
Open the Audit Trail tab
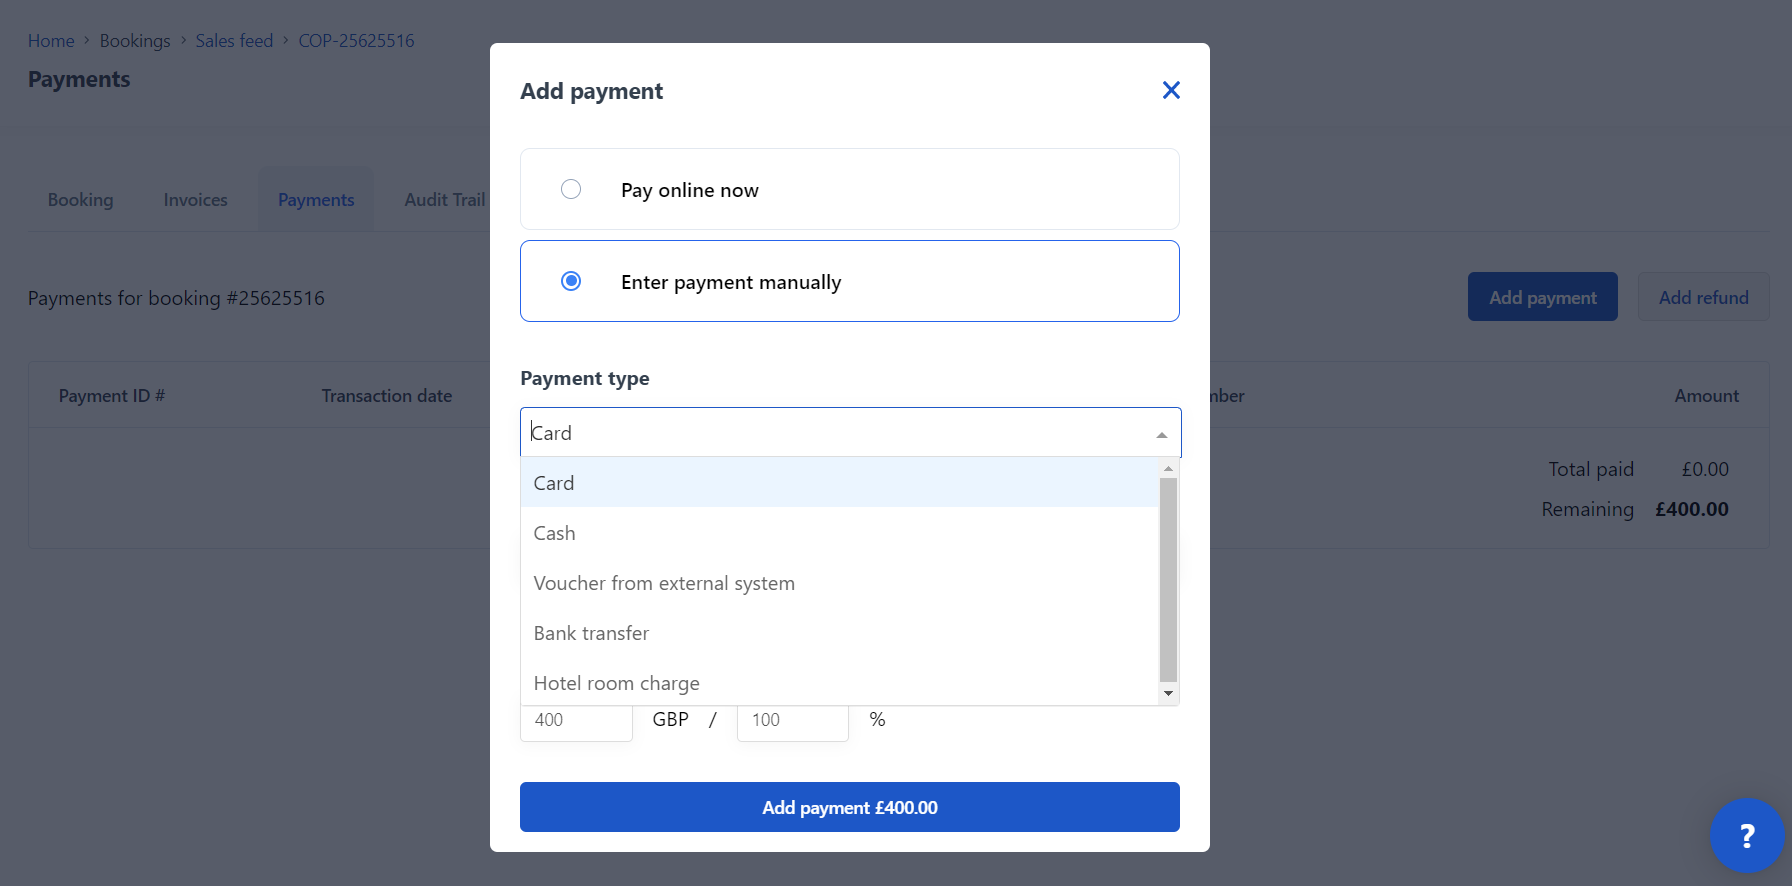[445, 200]
